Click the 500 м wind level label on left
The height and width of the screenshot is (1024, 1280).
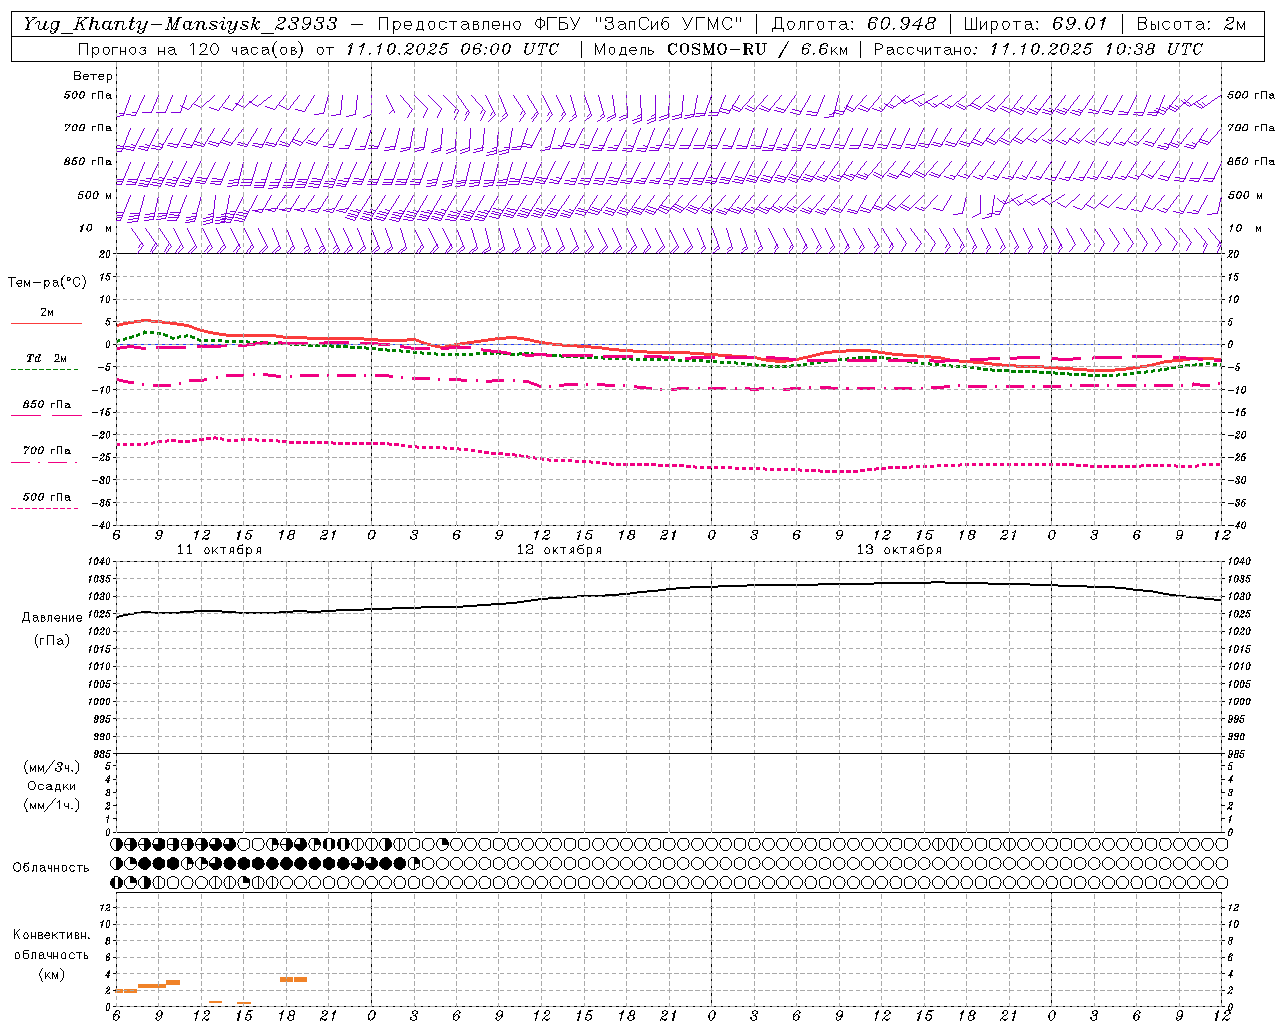[x=96, y=195]
